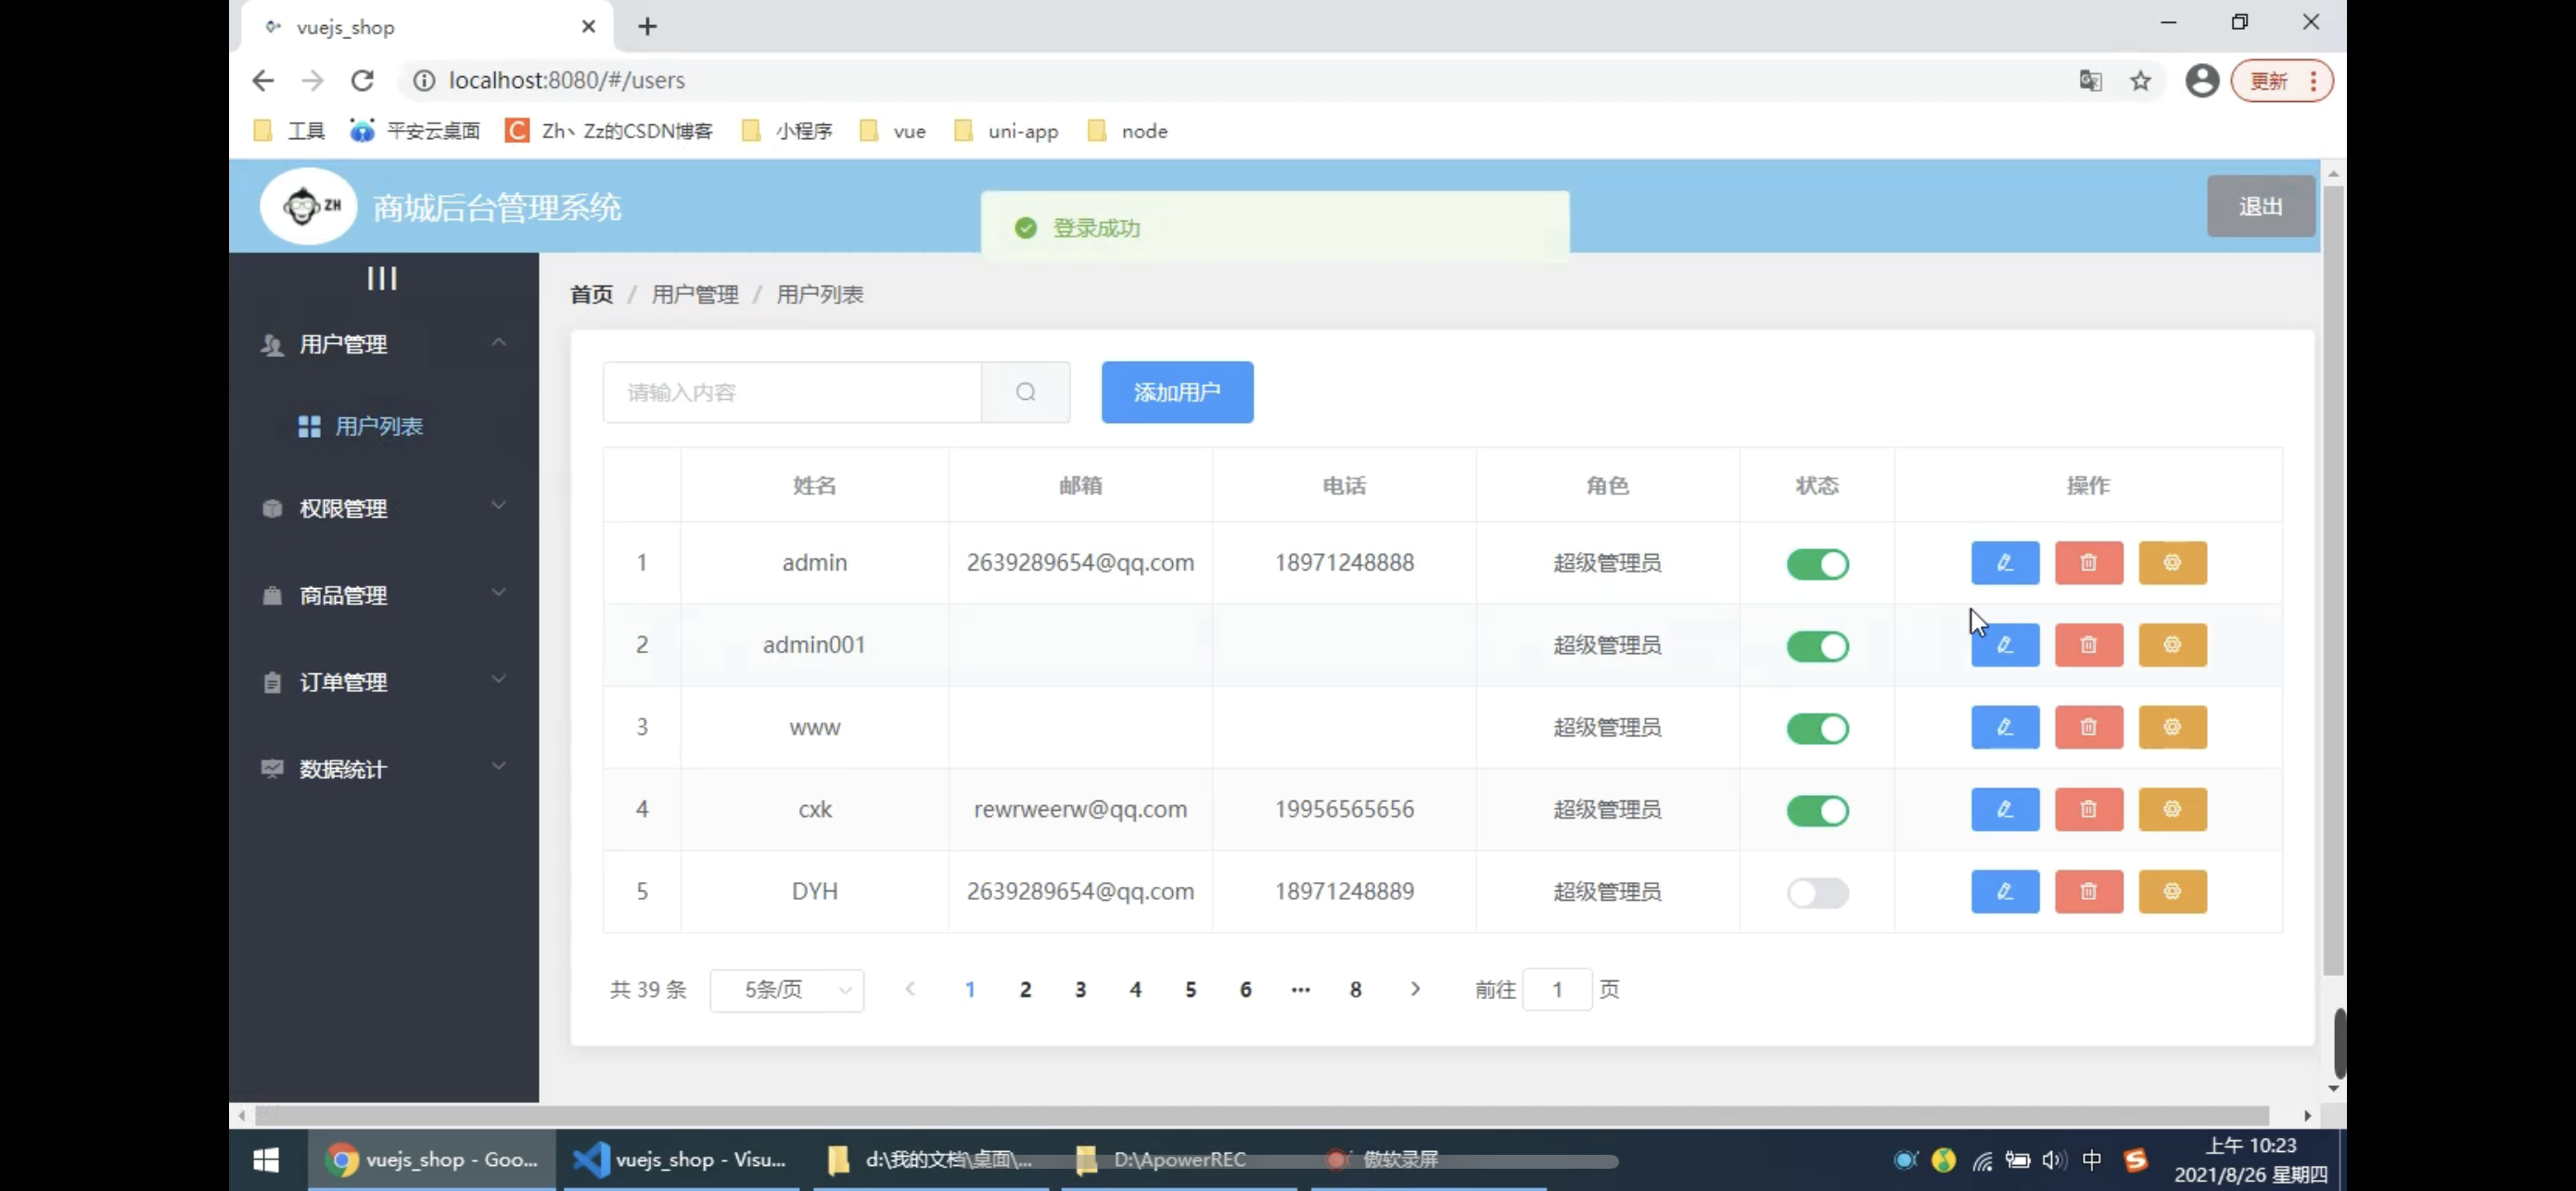Open the Windows Start menu
Viewport: 2576px width, 1191px height.
(x=266, y=1159)
